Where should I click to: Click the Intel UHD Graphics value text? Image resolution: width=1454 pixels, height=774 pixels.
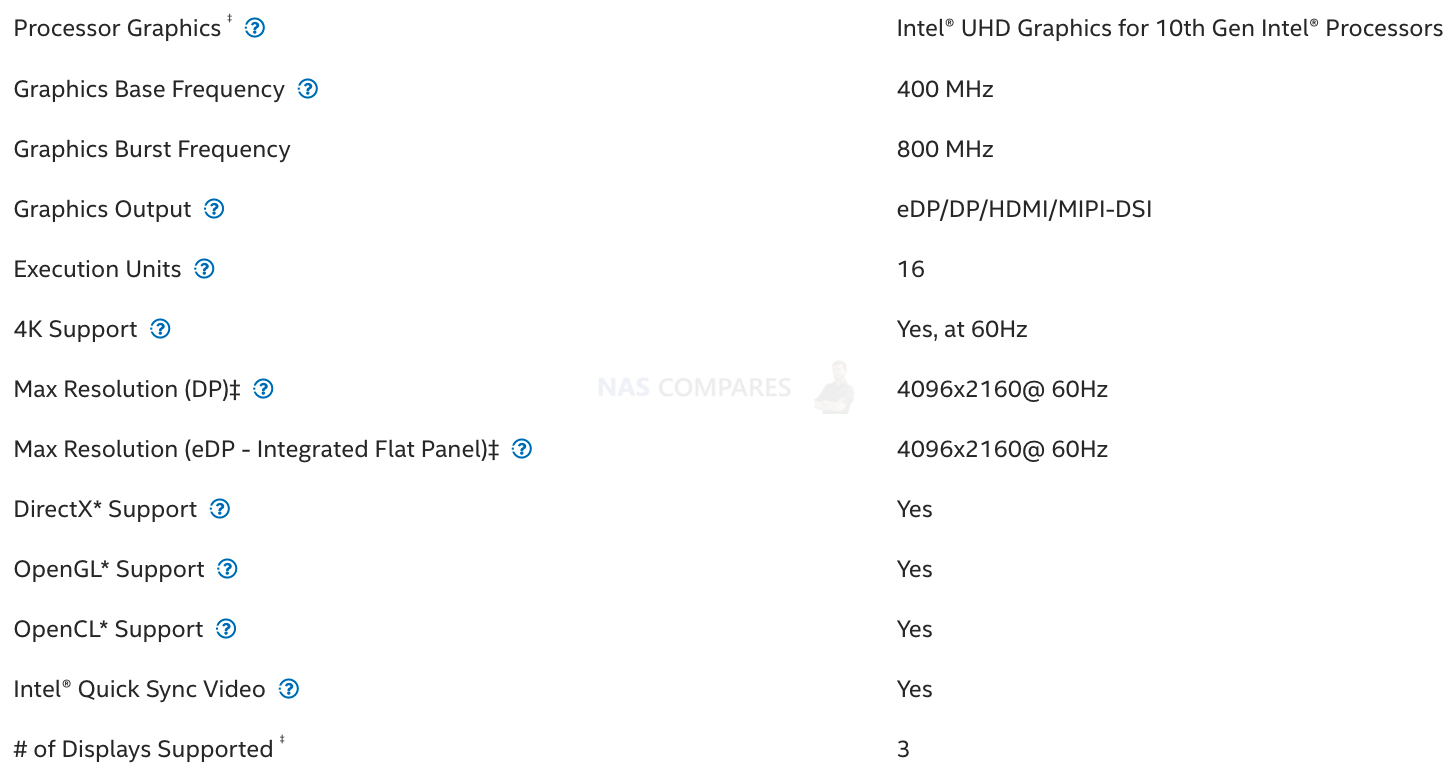click(x=1169, y=29)
